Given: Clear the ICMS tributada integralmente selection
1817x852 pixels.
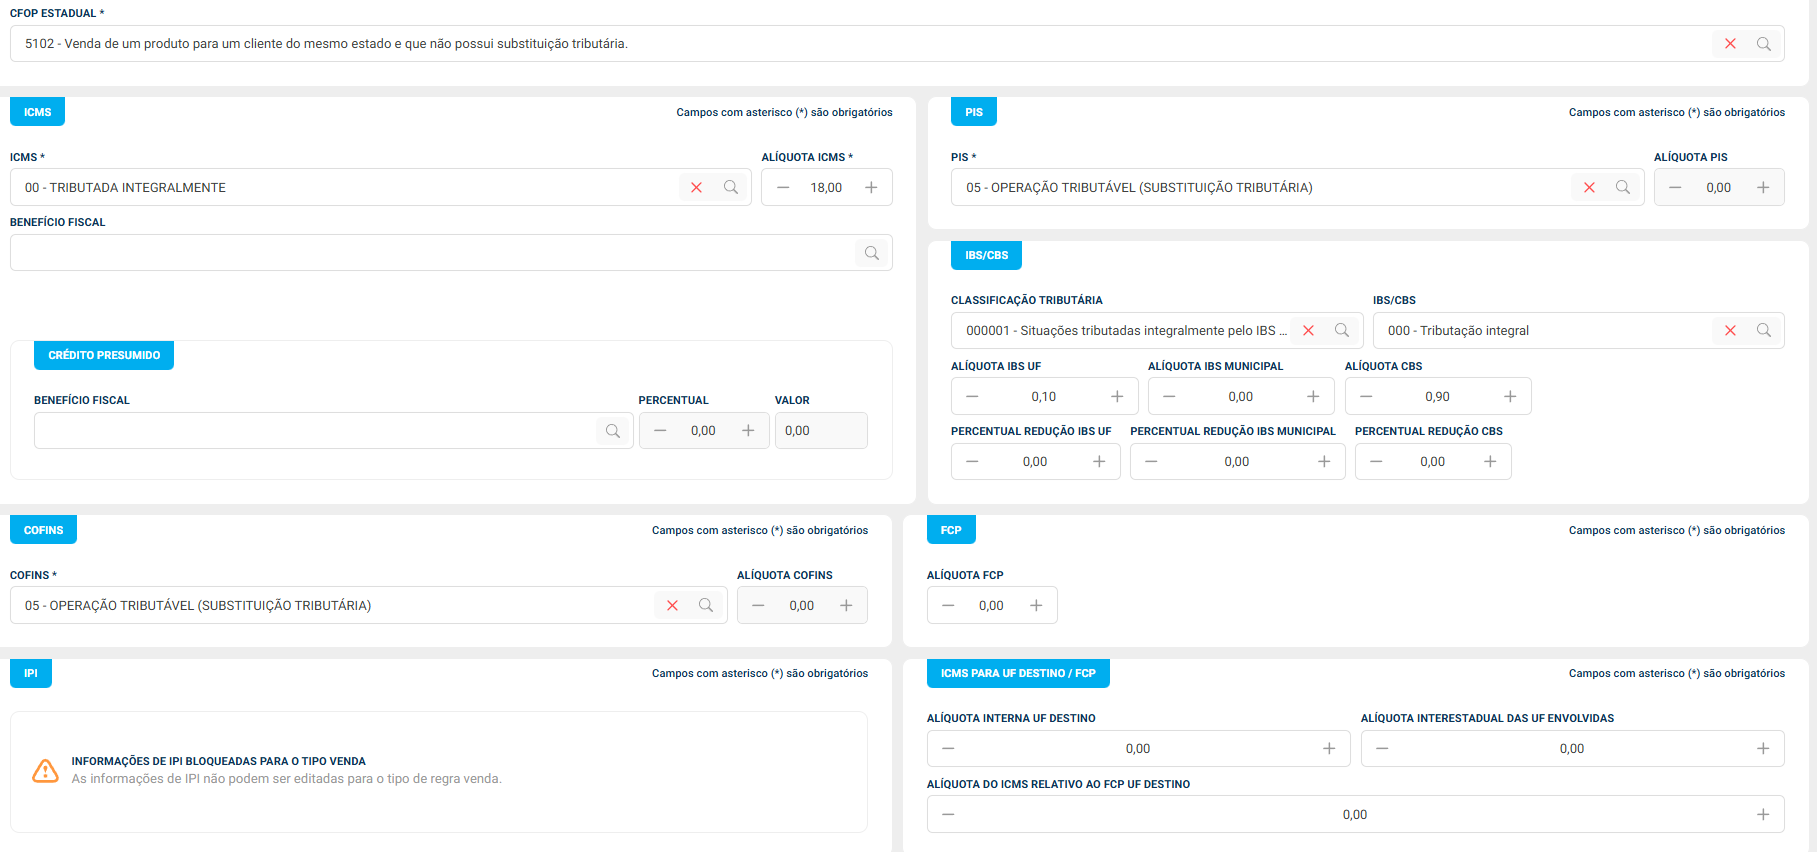Looking at the screenshot, I should click(x=696, y=188).
